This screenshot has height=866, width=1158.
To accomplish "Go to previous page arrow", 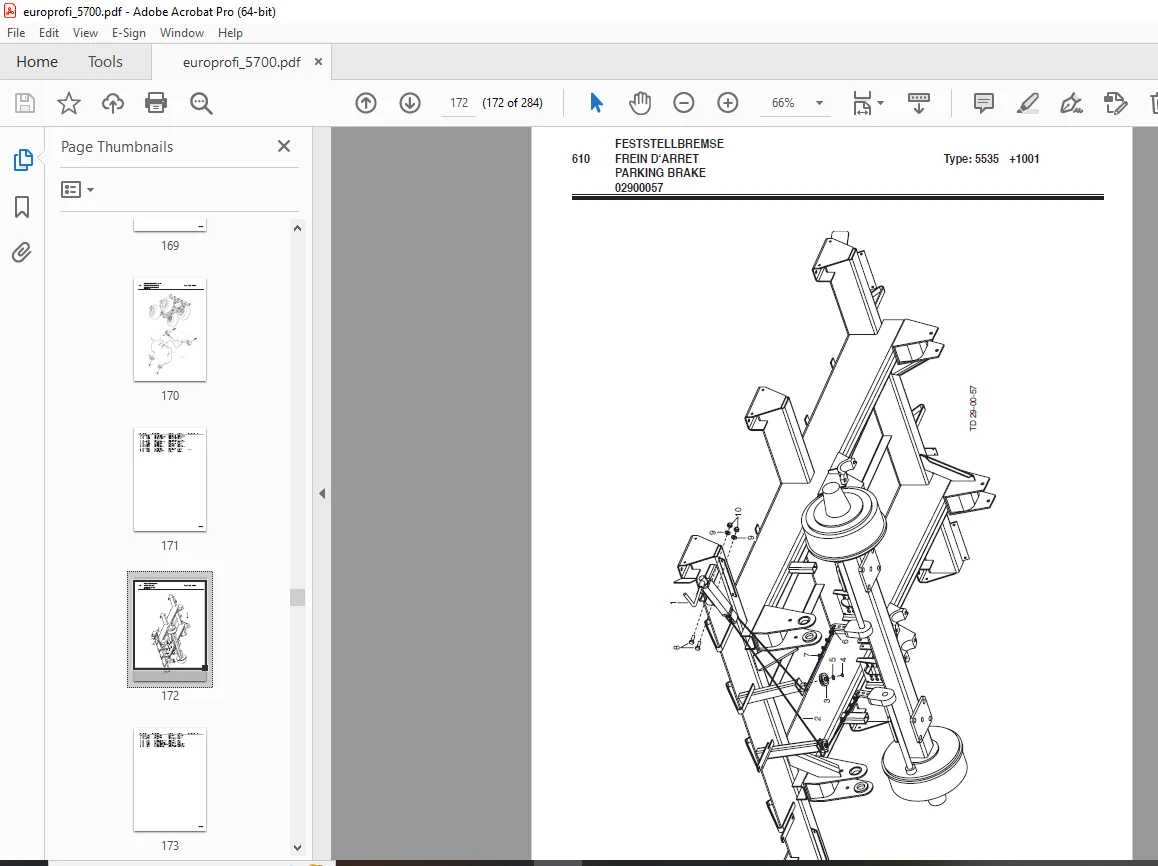I will point(366,103).
